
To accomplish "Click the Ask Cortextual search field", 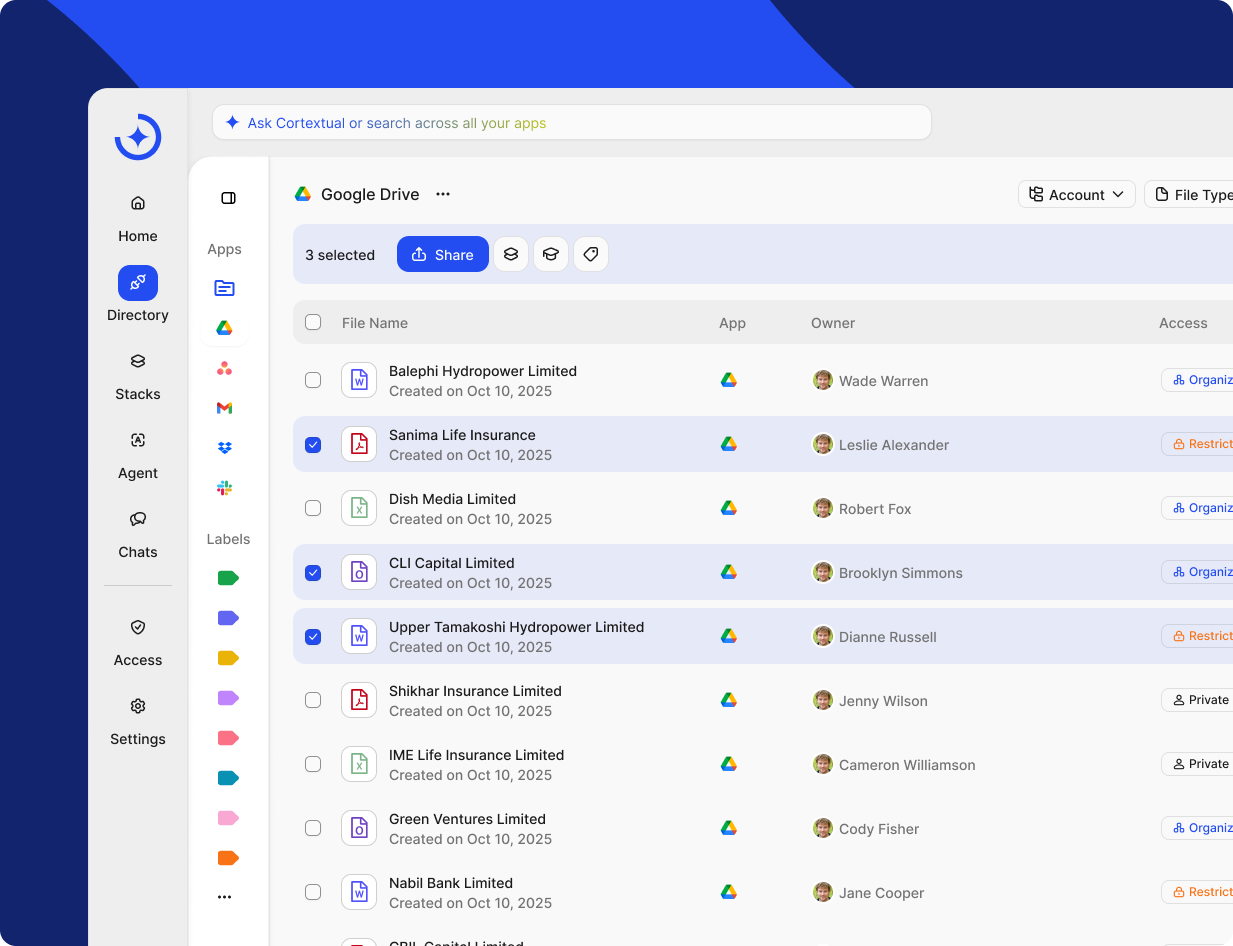I will point(572,123).
